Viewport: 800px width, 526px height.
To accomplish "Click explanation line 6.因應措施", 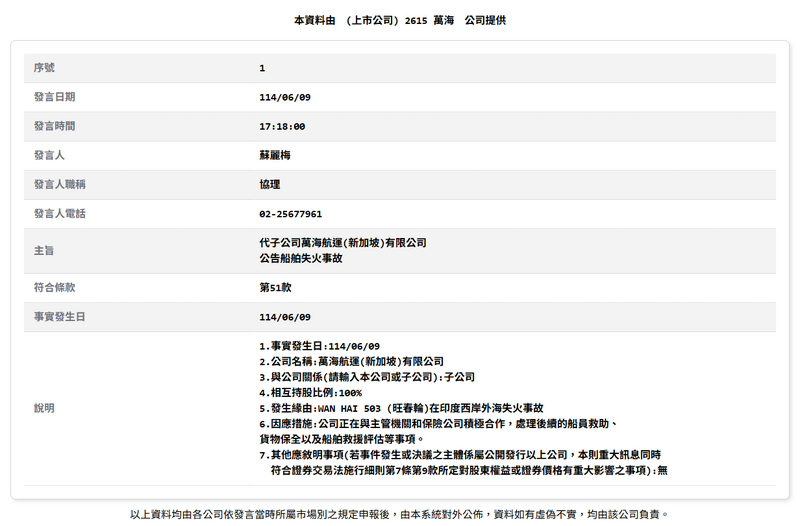I will click(439, 423).
